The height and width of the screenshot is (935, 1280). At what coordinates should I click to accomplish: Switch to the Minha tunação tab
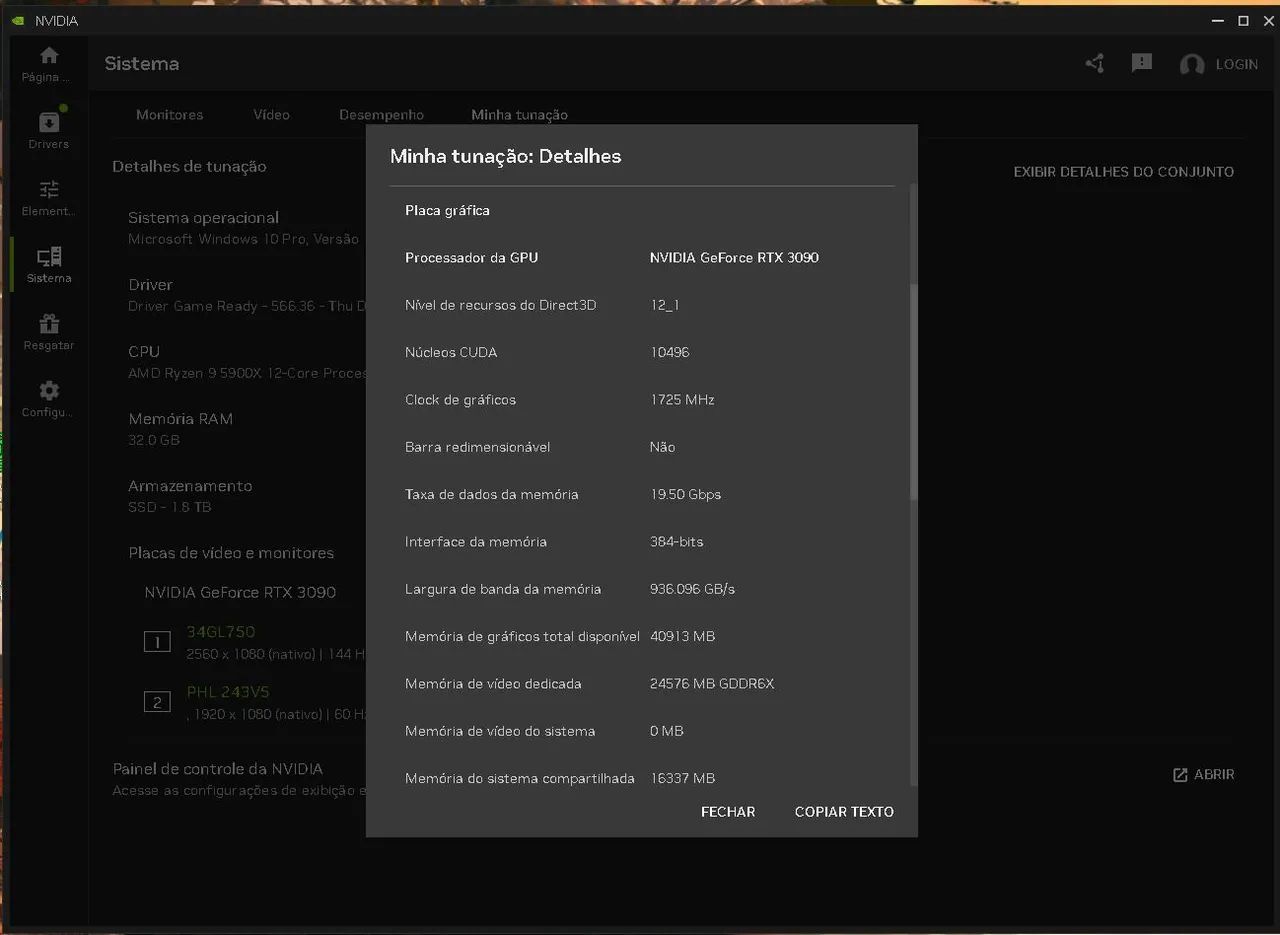[519, 115]
